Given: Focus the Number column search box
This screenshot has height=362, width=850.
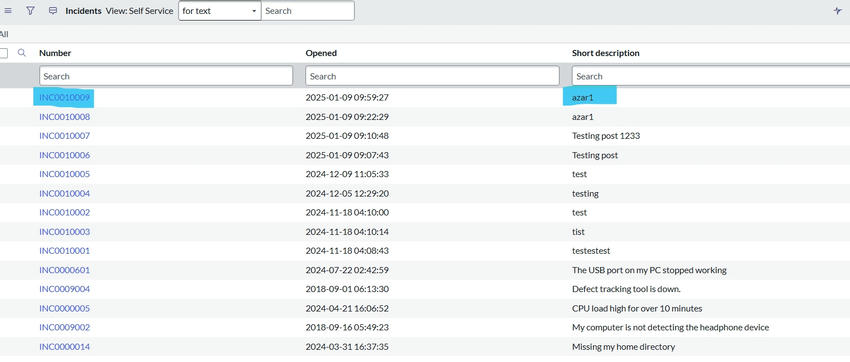Looking at the screenshot, I should pyautogui.click(x=166, y=76).
